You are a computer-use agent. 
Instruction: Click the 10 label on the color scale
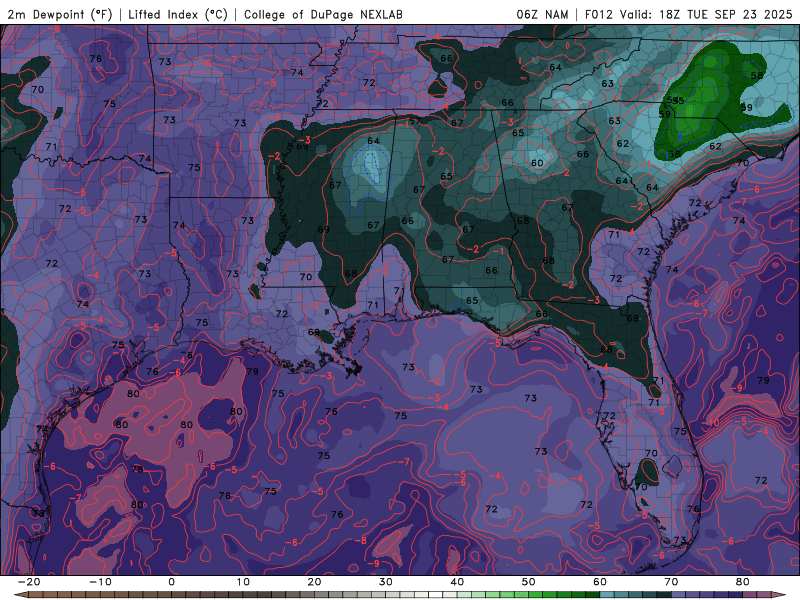pyautogui.click(x=243, y=582)
